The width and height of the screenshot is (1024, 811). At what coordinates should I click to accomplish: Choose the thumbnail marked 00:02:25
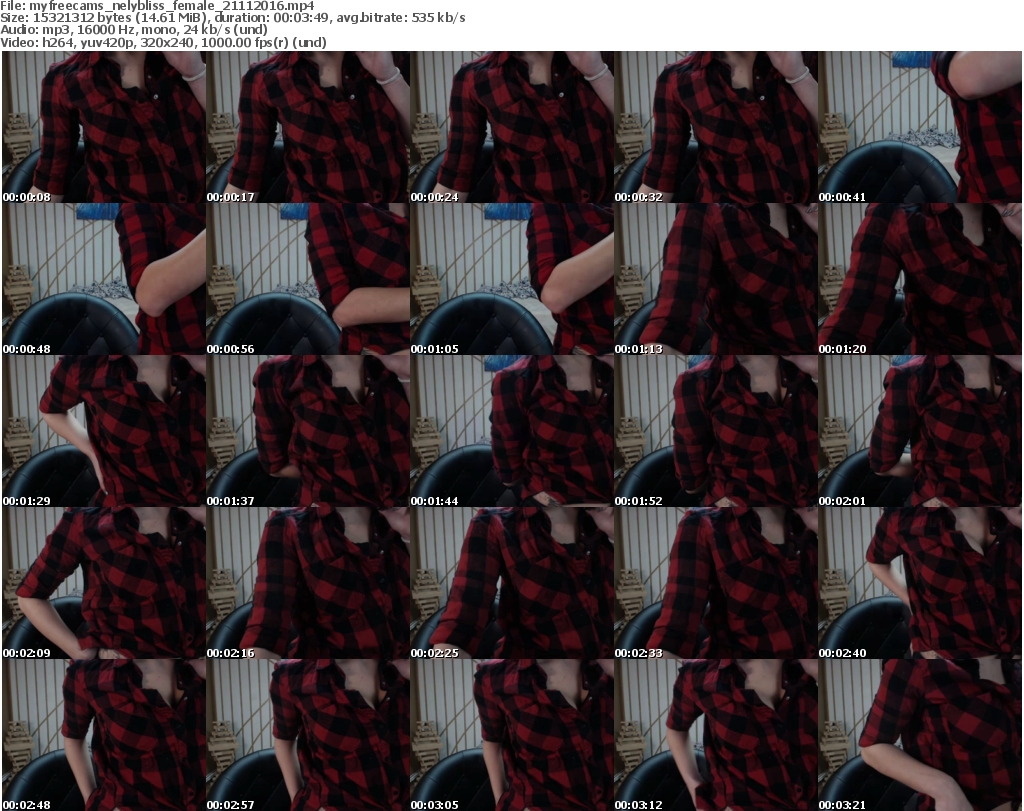[511, 583]
